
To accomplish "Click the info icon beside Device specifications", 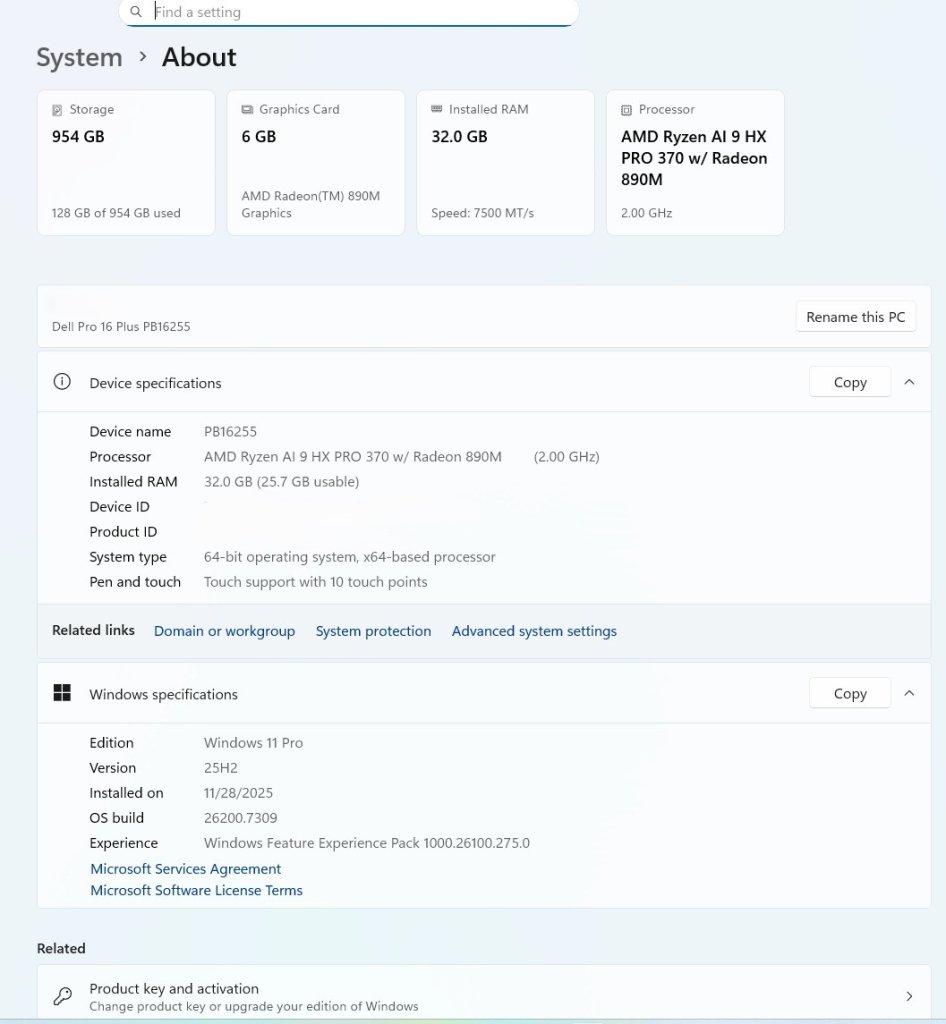I will (62, 382).
